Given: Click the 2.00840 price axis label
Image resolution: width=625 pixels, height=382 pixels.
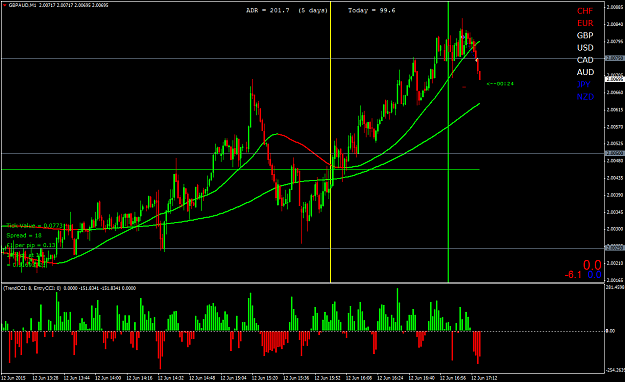Looking at the screenshot, I should coord(614,24).
